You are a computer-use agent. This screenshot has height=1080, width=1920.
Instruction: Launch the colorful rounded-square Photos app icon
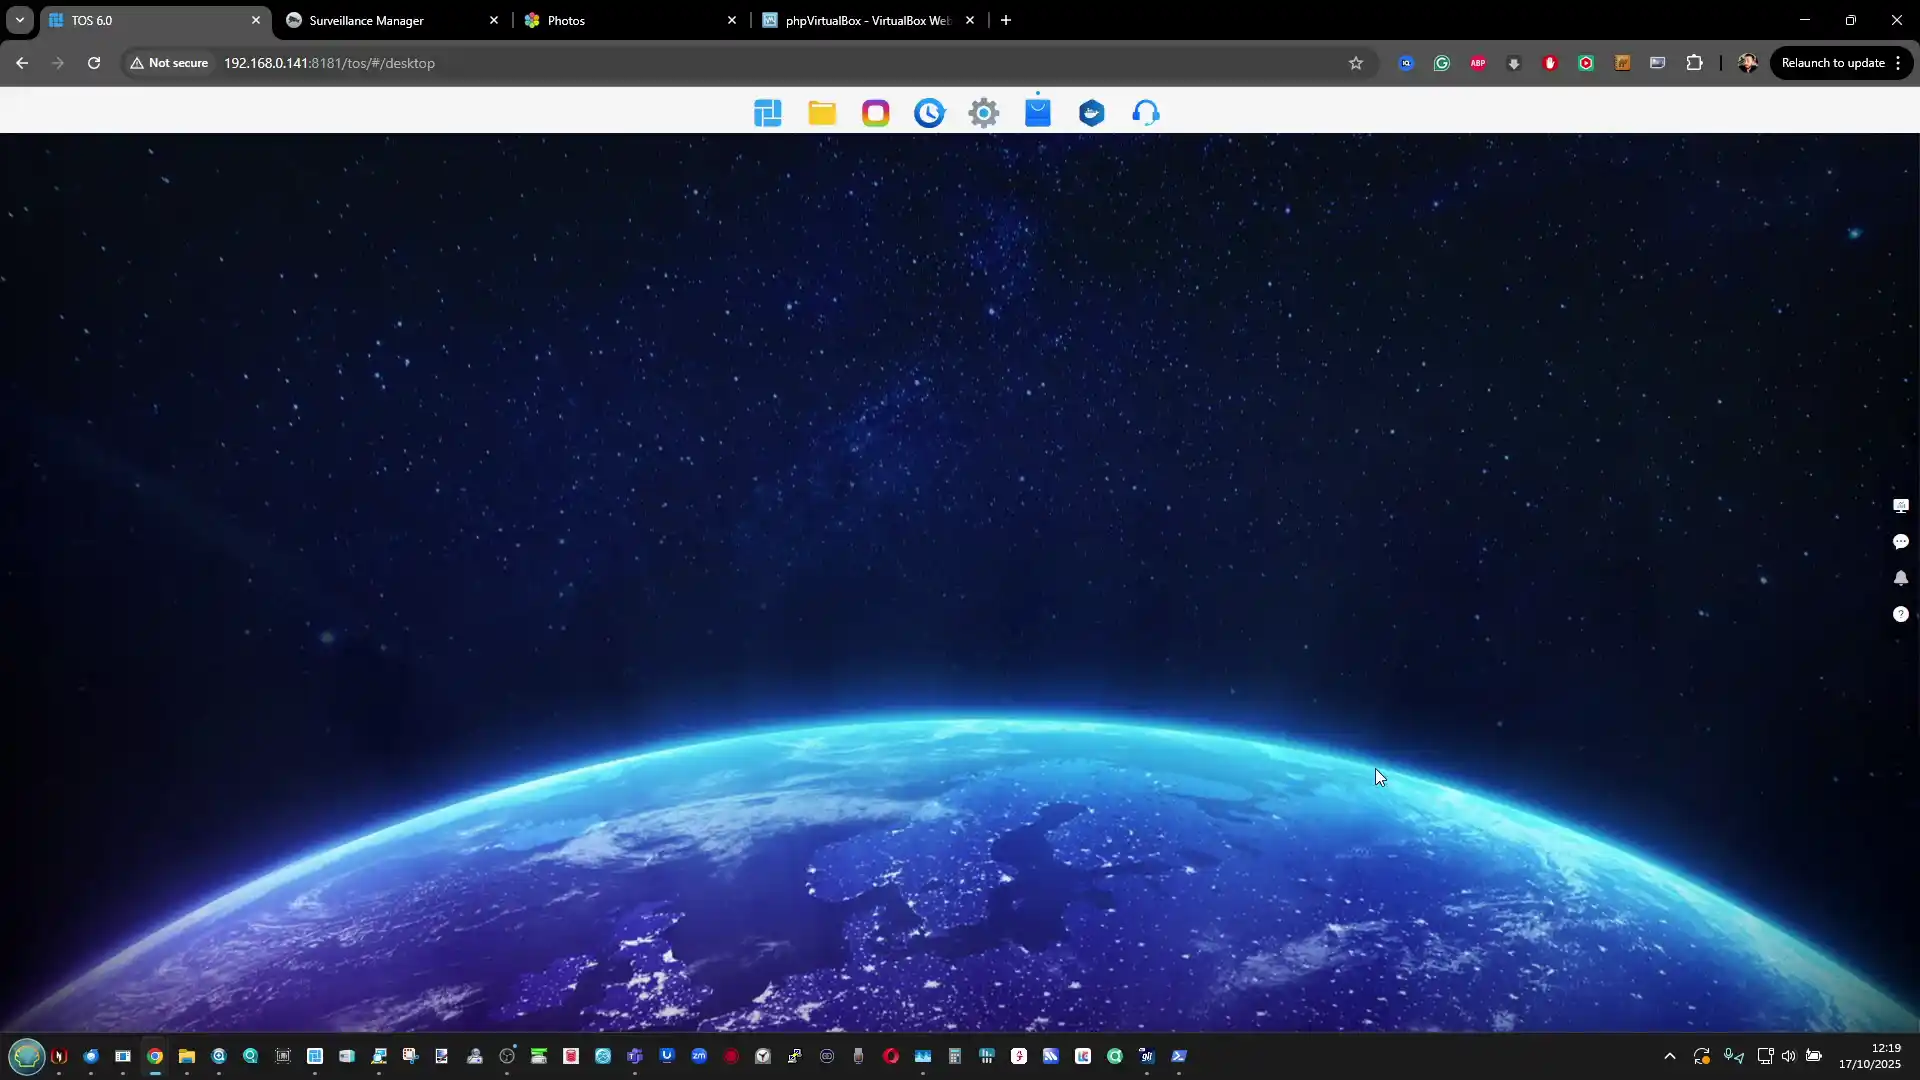876,113
